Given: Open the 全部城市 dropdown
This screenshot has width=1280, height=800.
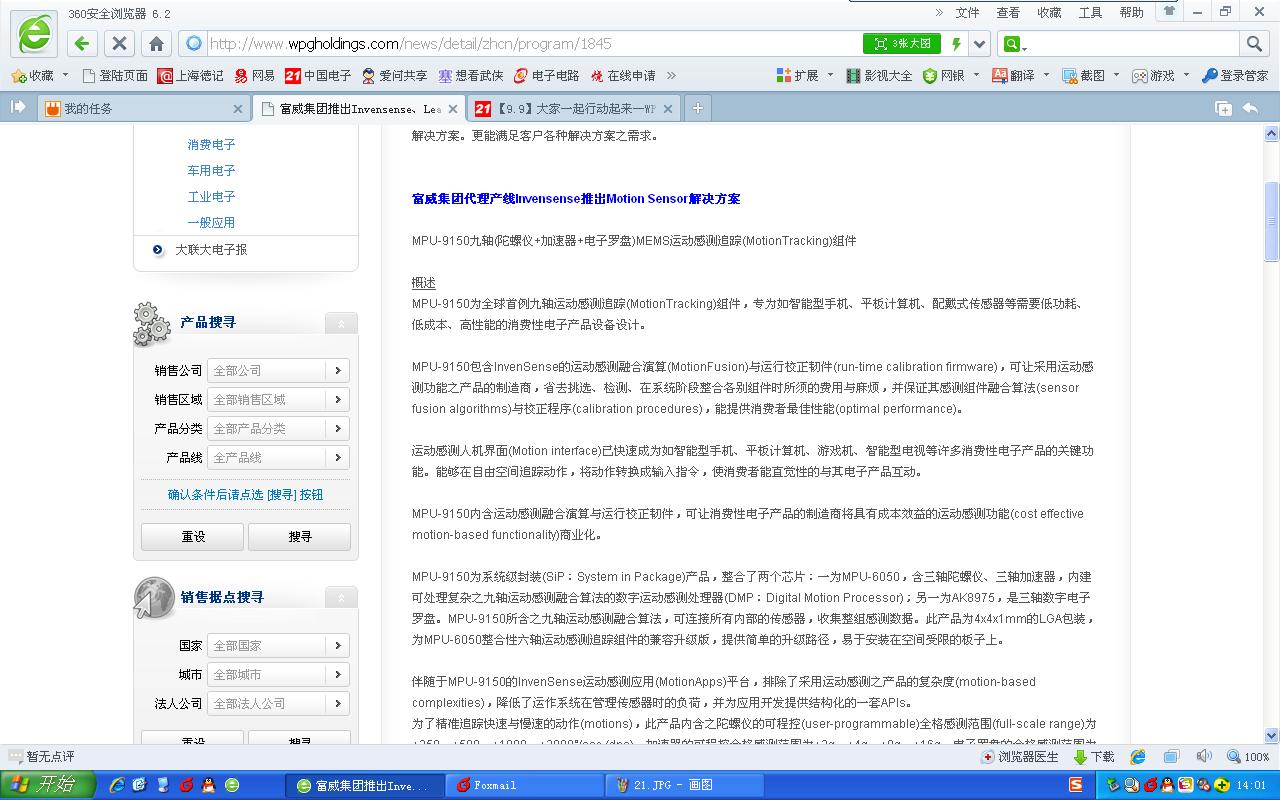Looking at the screenshot, I should [278, 674].
